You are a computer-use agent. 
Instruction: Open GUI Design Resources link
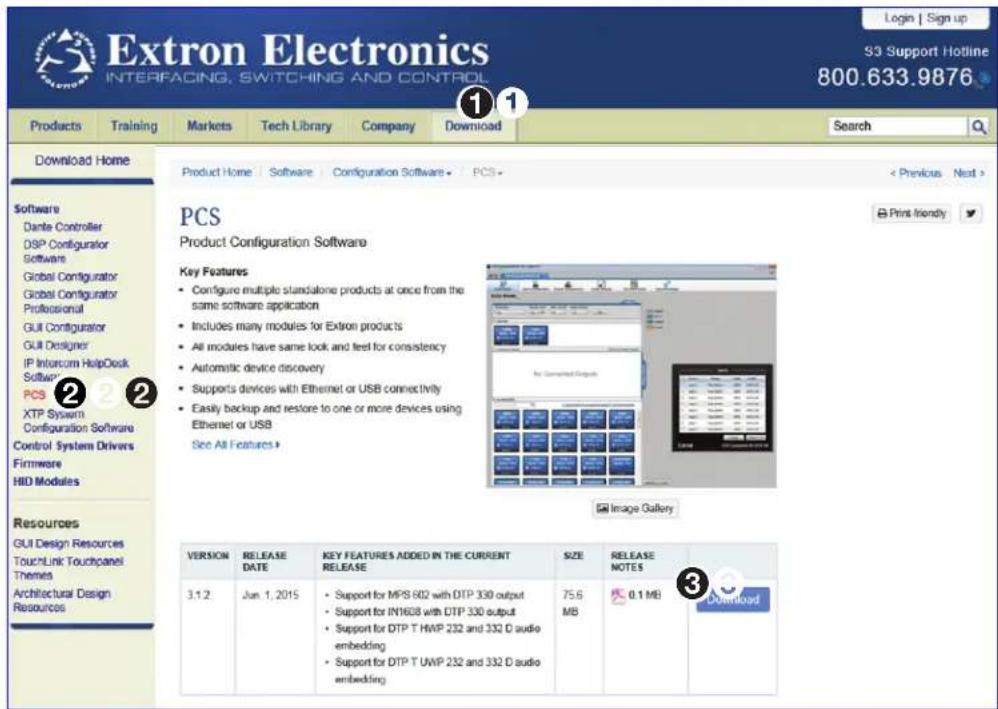click(69, 544)
